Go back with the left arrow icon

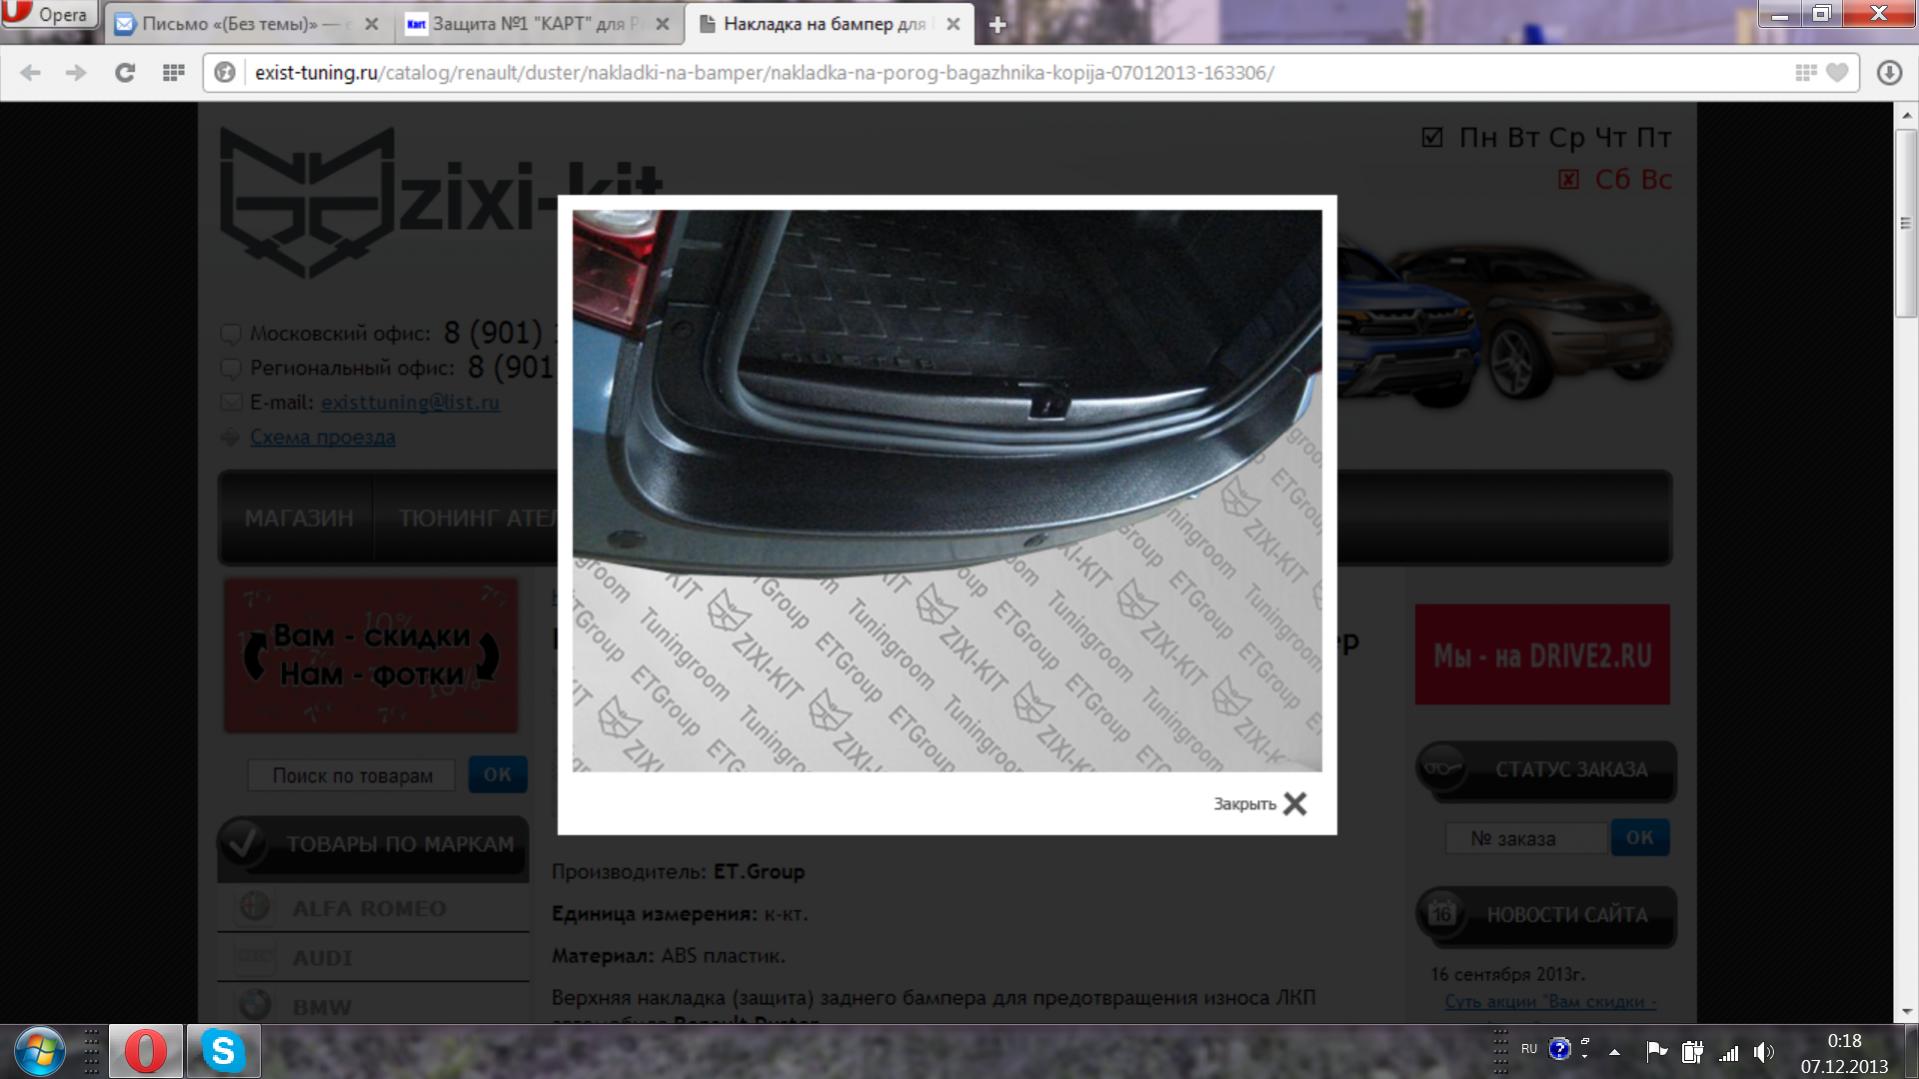(x=30, y=73)
